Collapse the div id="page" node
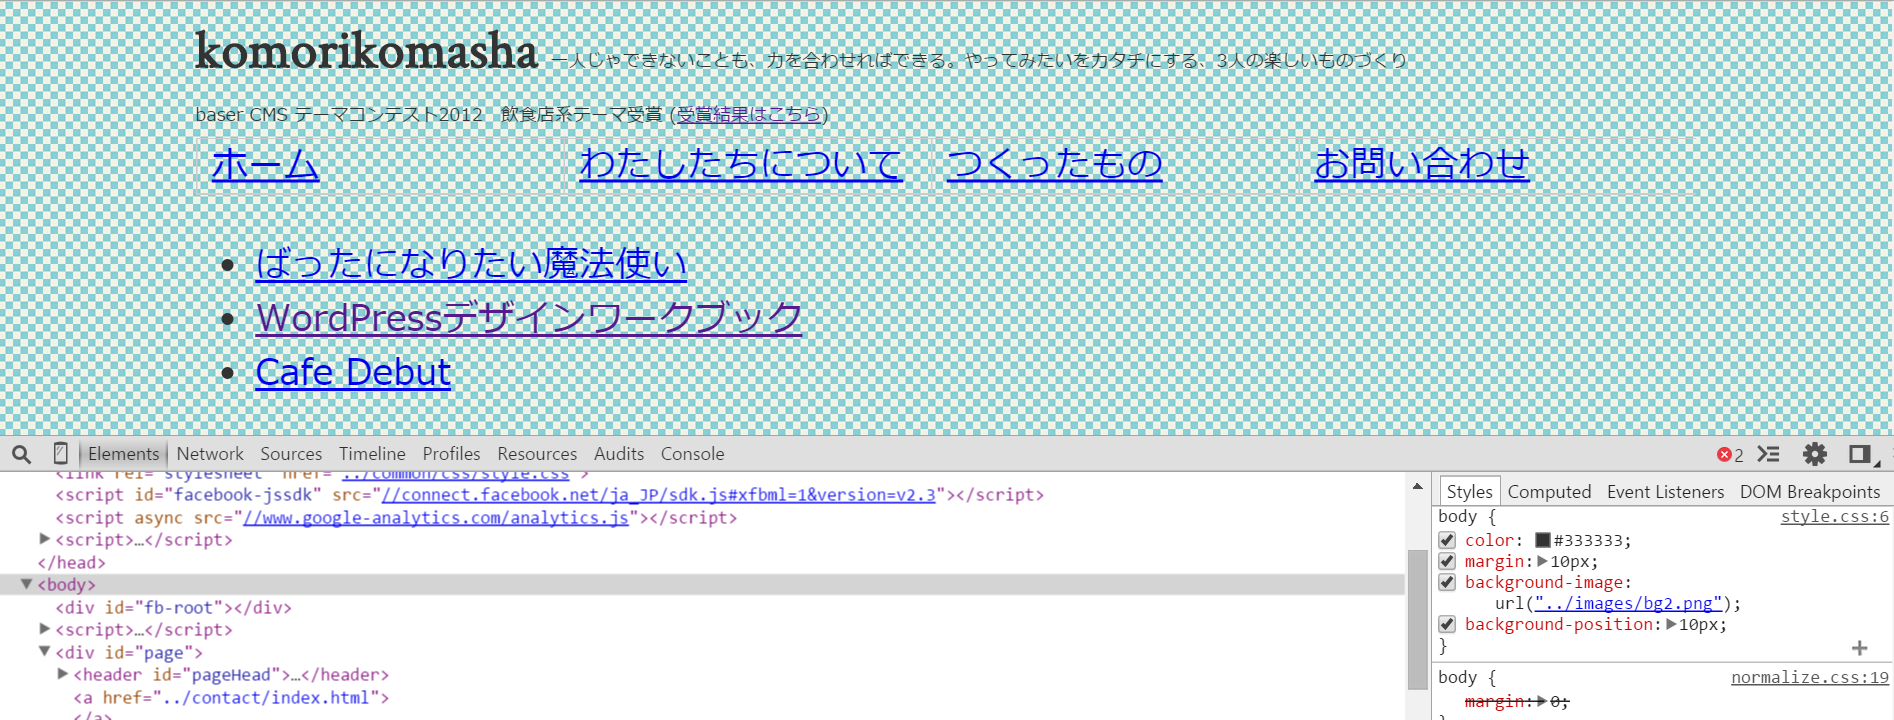The image size is (1894, 720). [45, 651]
